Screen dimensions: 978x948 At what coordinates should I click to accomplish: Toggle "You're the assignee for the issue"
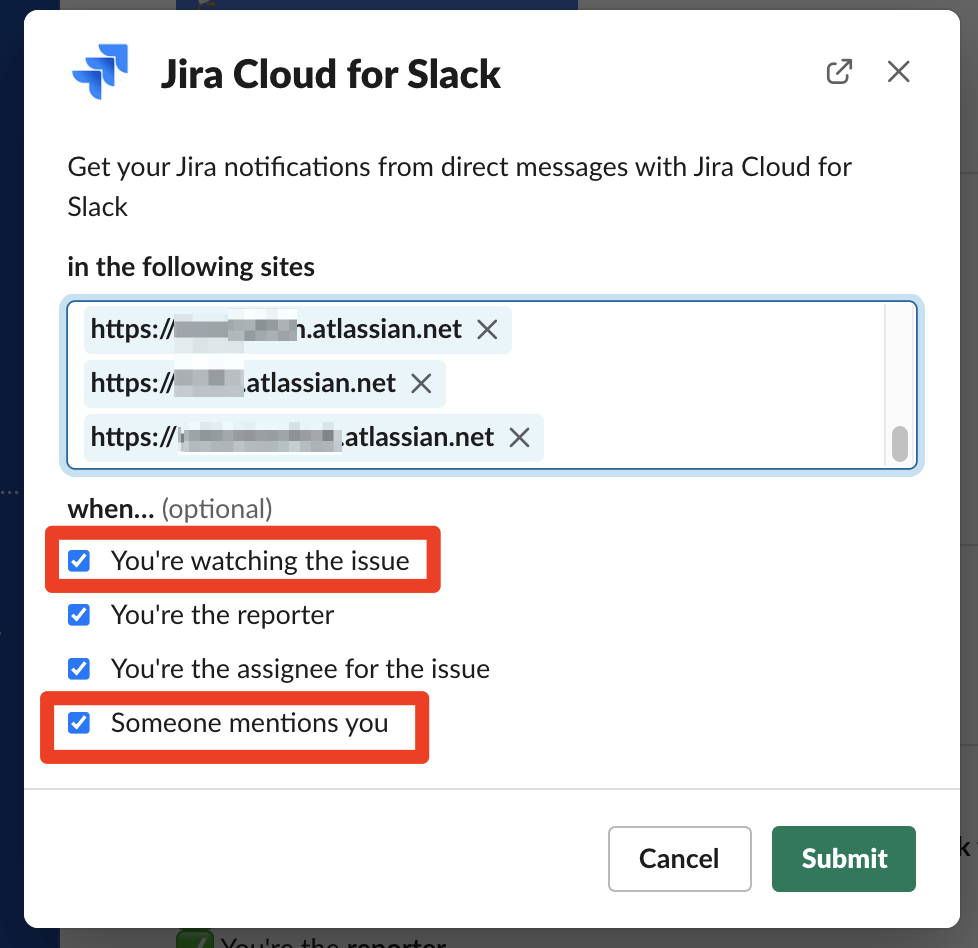[x=79, y=669]
